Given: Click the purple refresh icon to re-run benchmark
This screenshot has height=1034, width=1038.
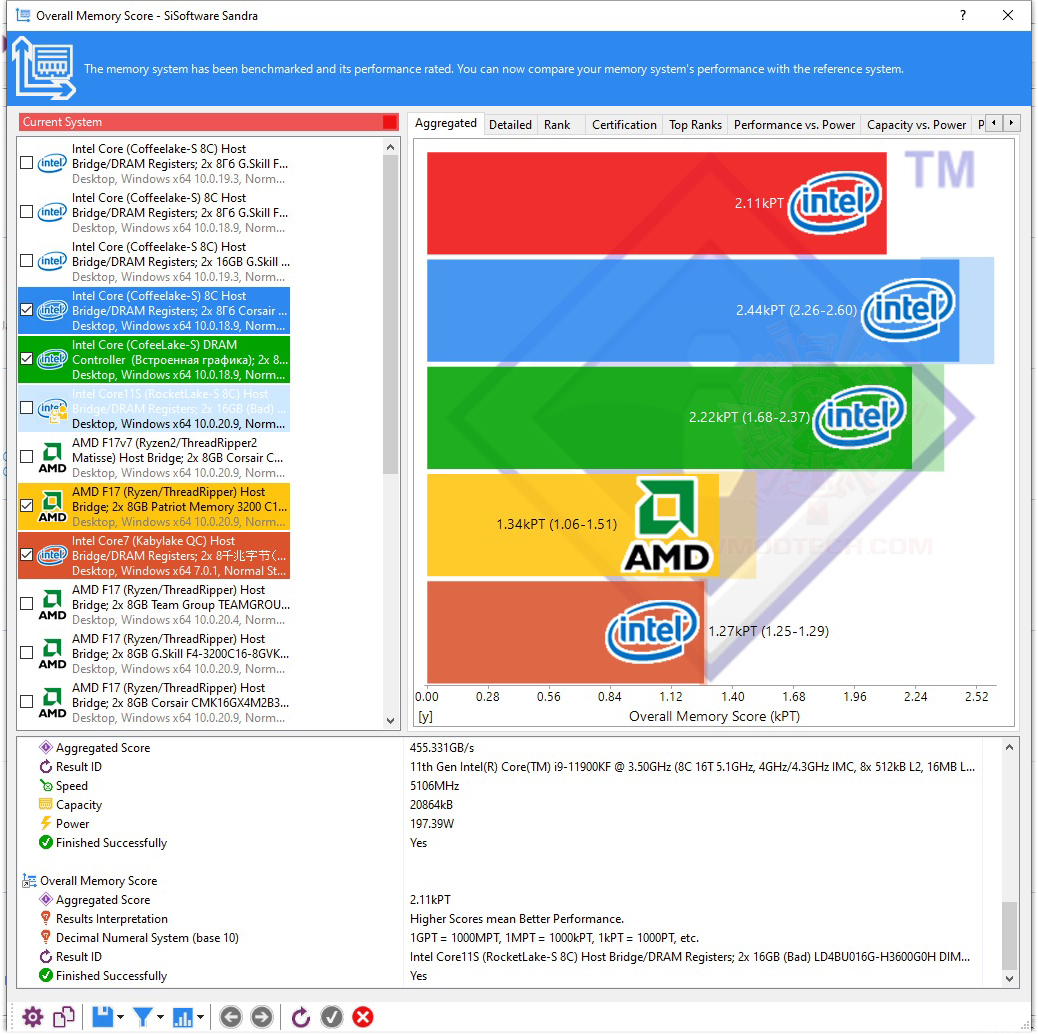Looking at the screenshot, I should 301,1016.
